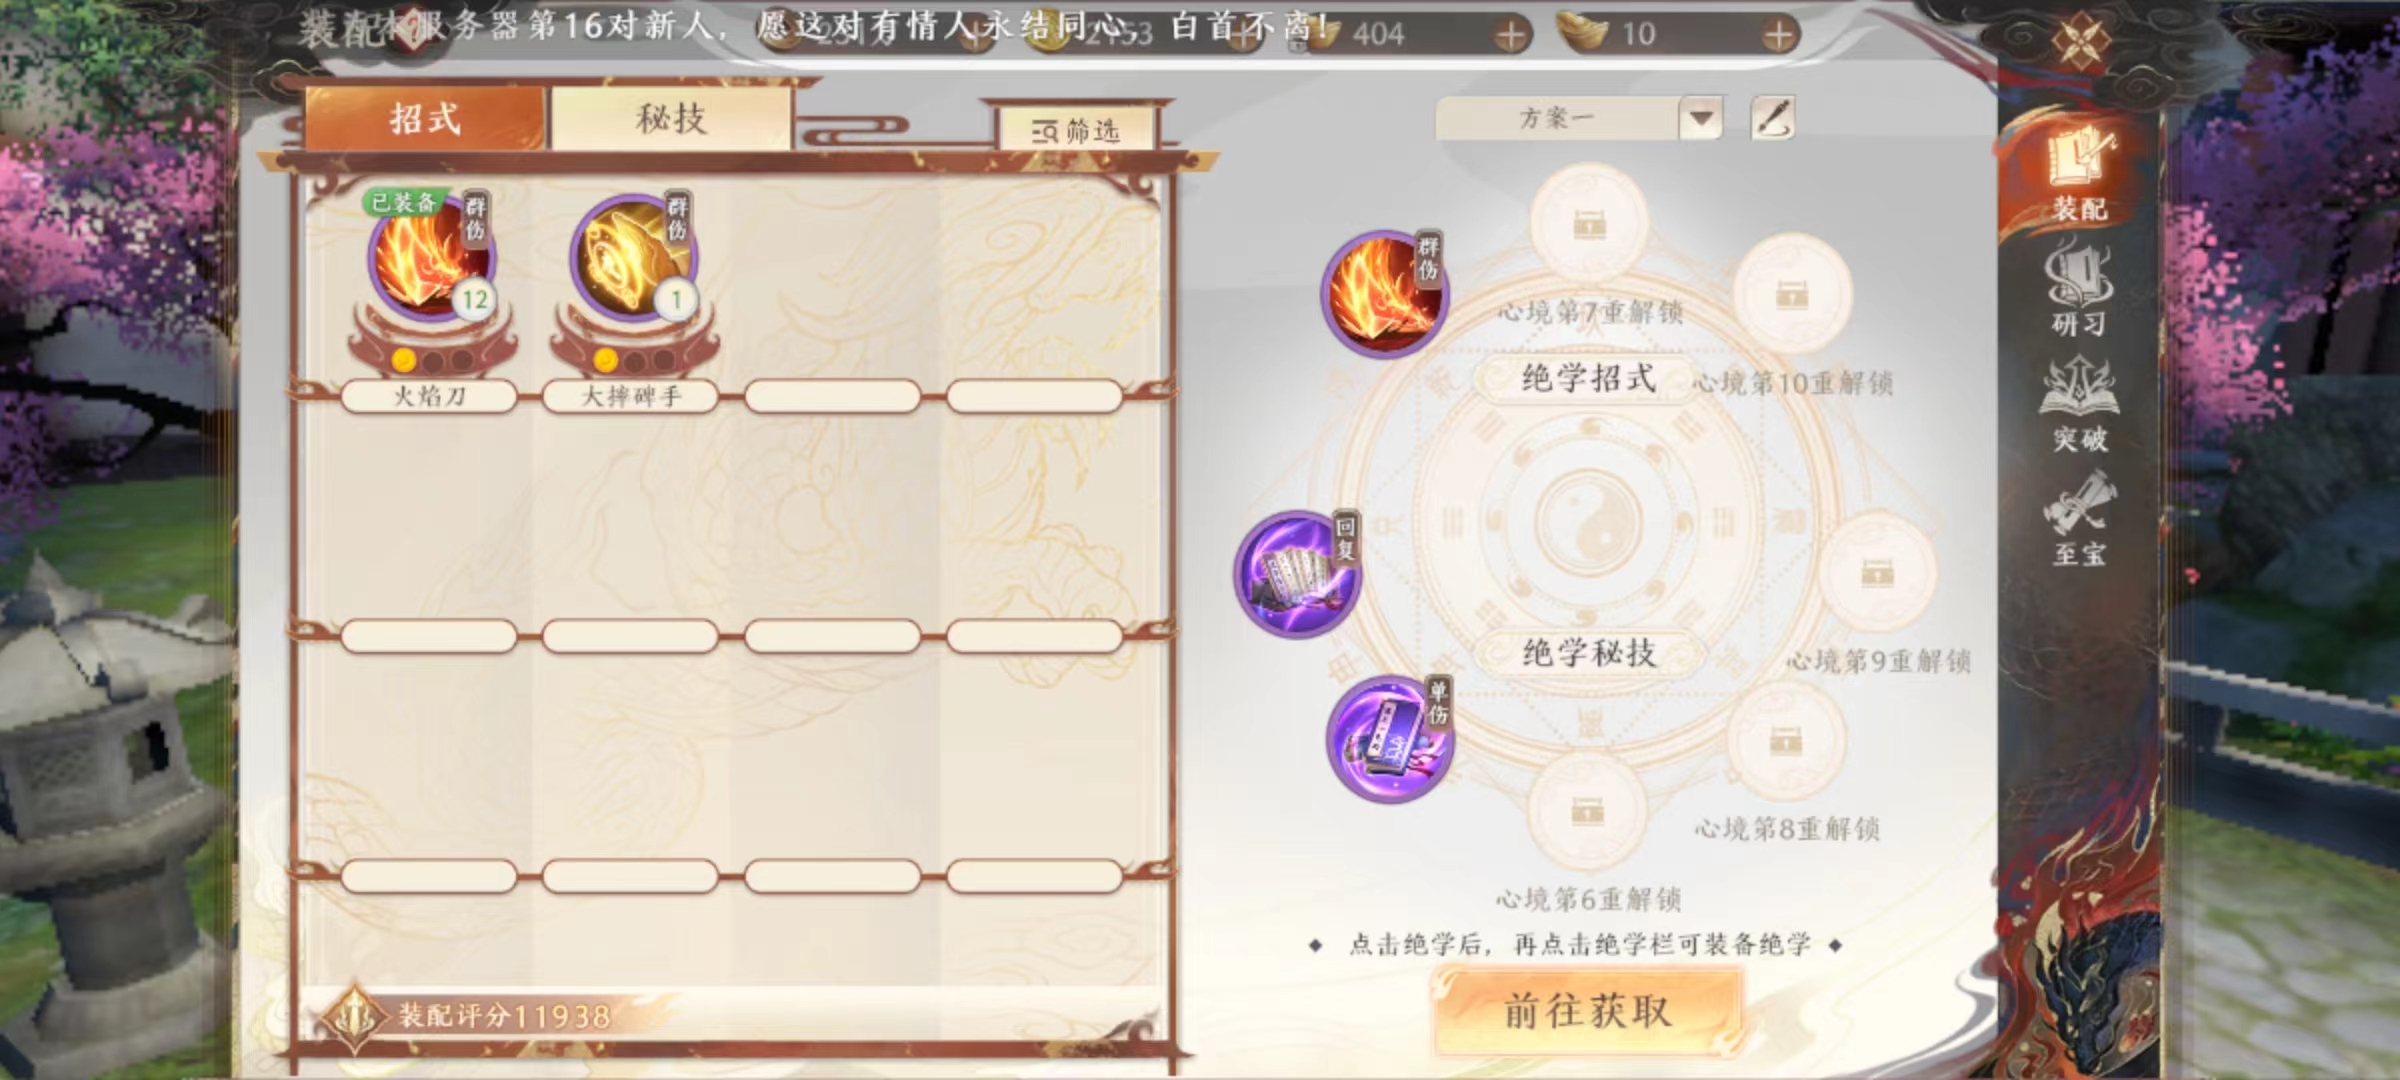
Task: Open the 至宝 sidebar icon
Action: tap(2080, 520)
